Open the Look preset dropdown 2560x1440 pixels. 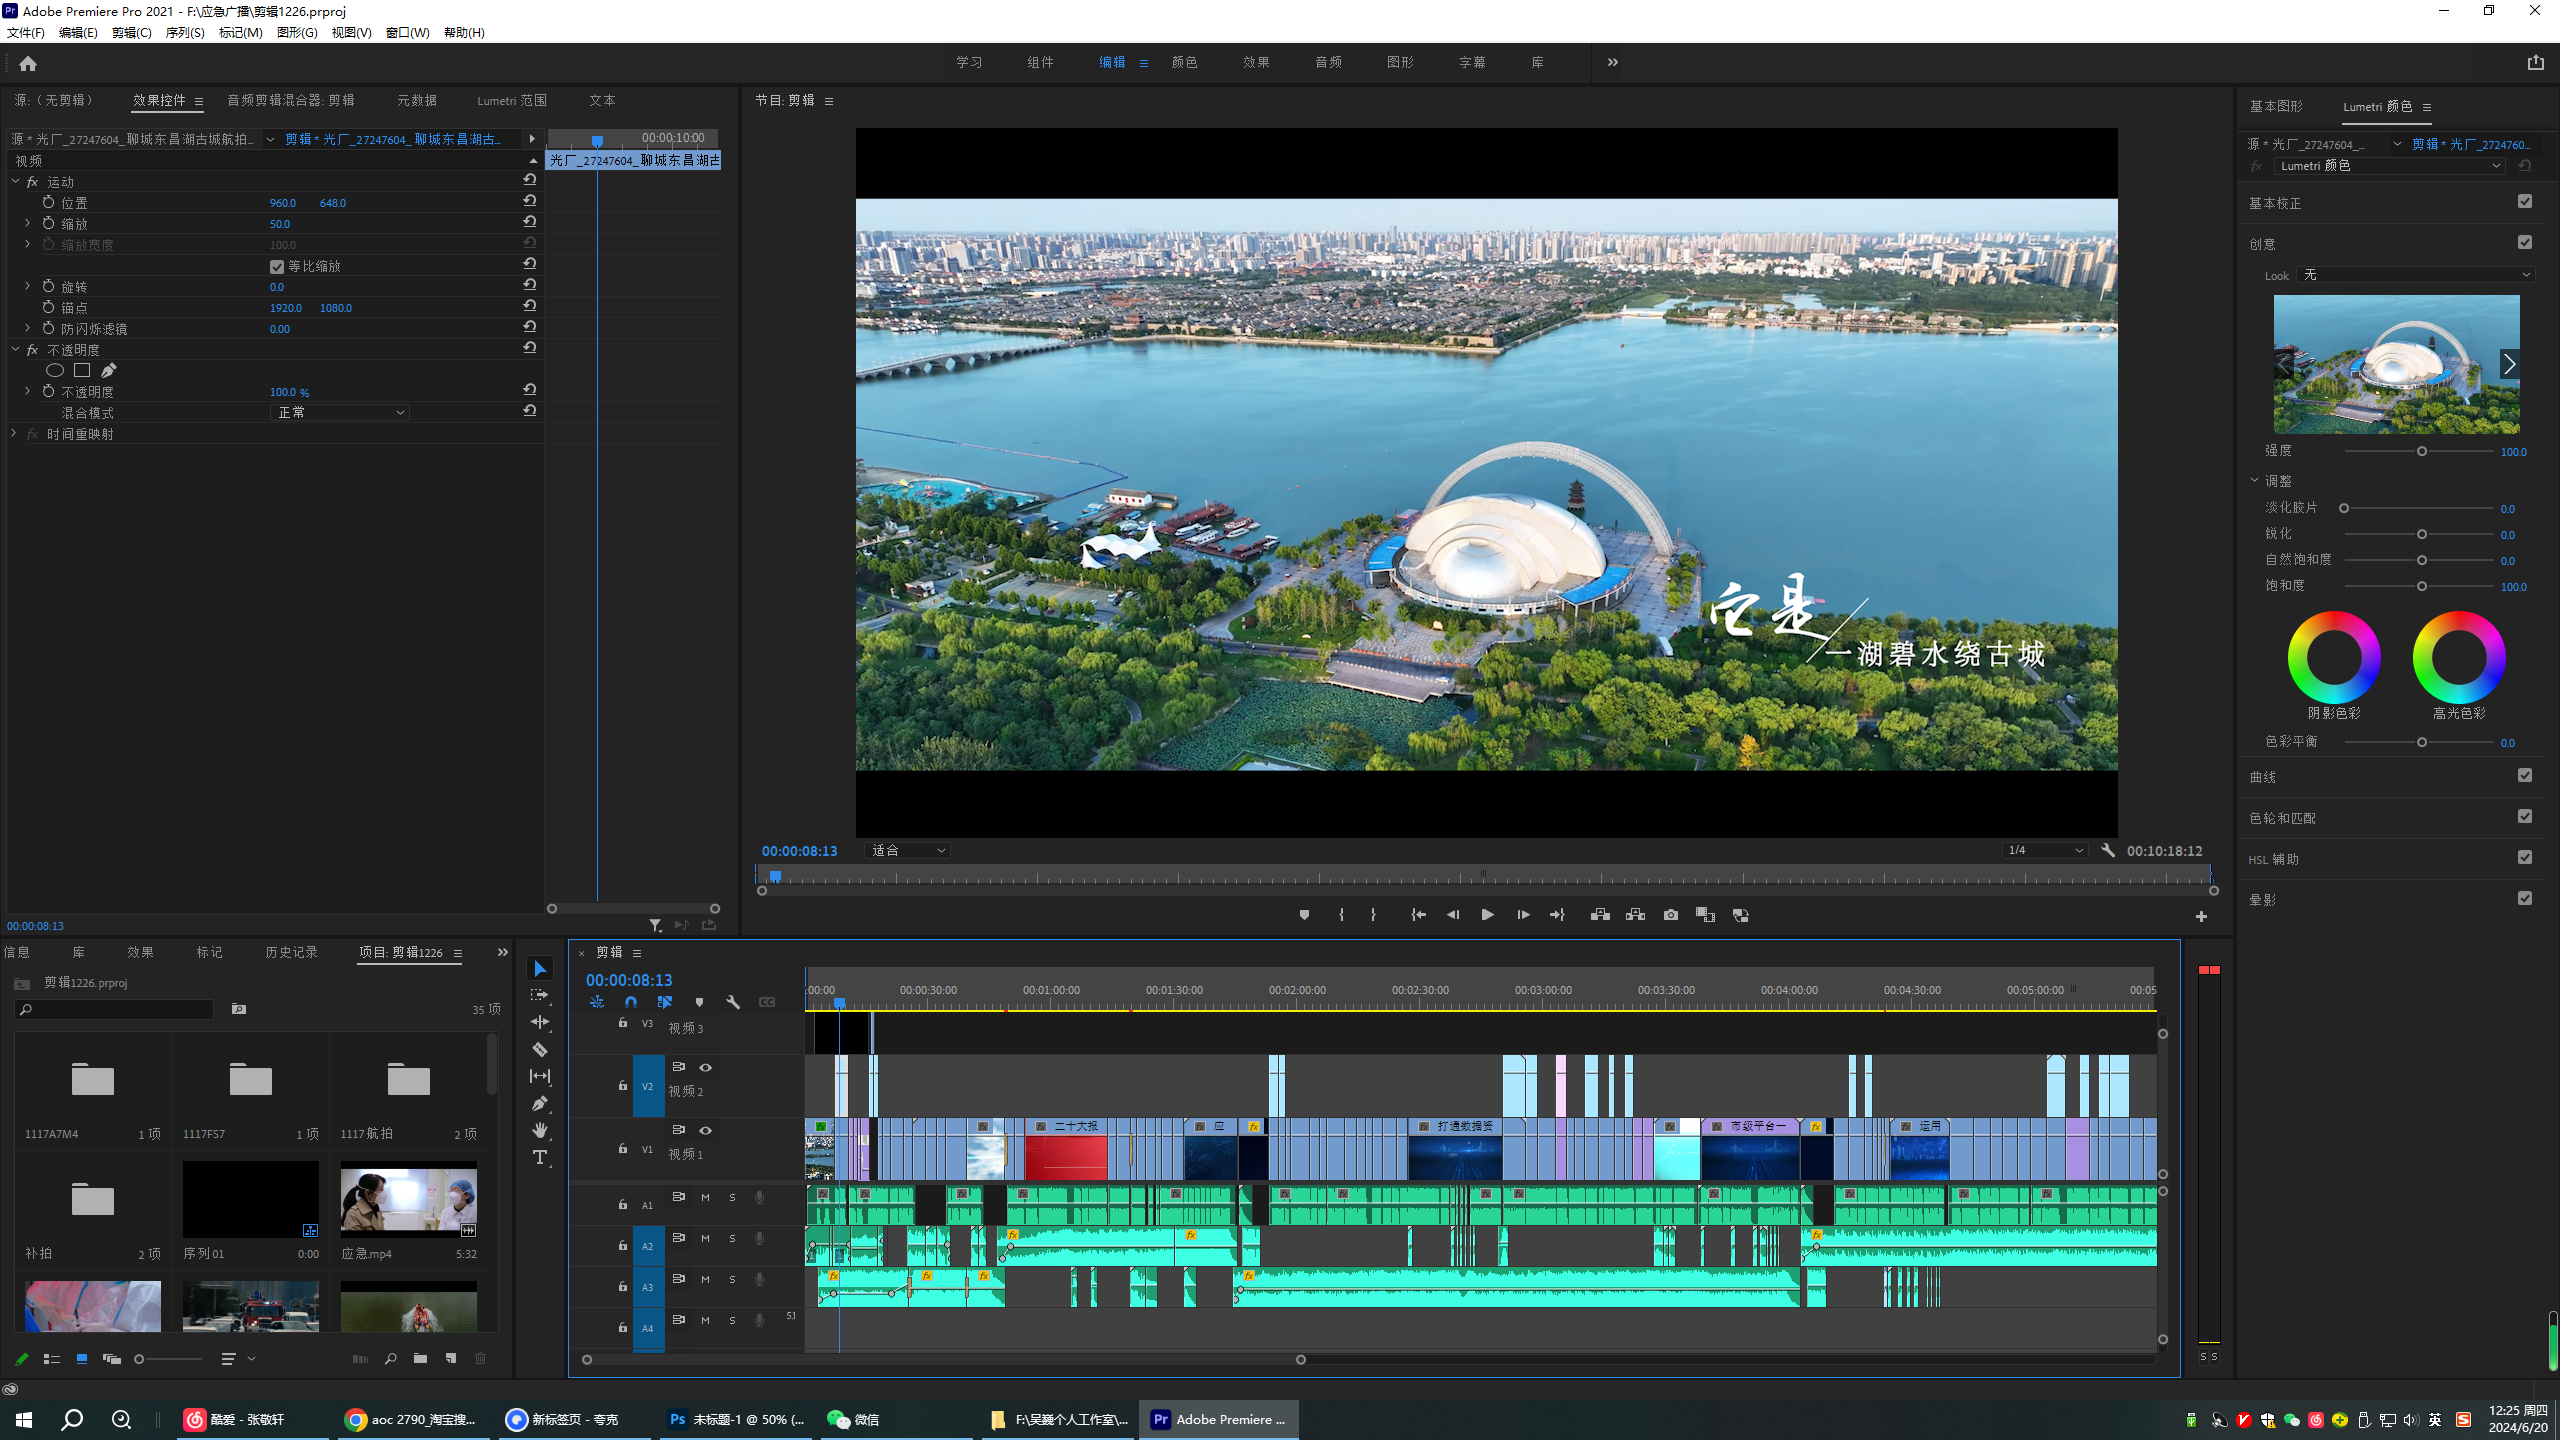click(2415, 275)
